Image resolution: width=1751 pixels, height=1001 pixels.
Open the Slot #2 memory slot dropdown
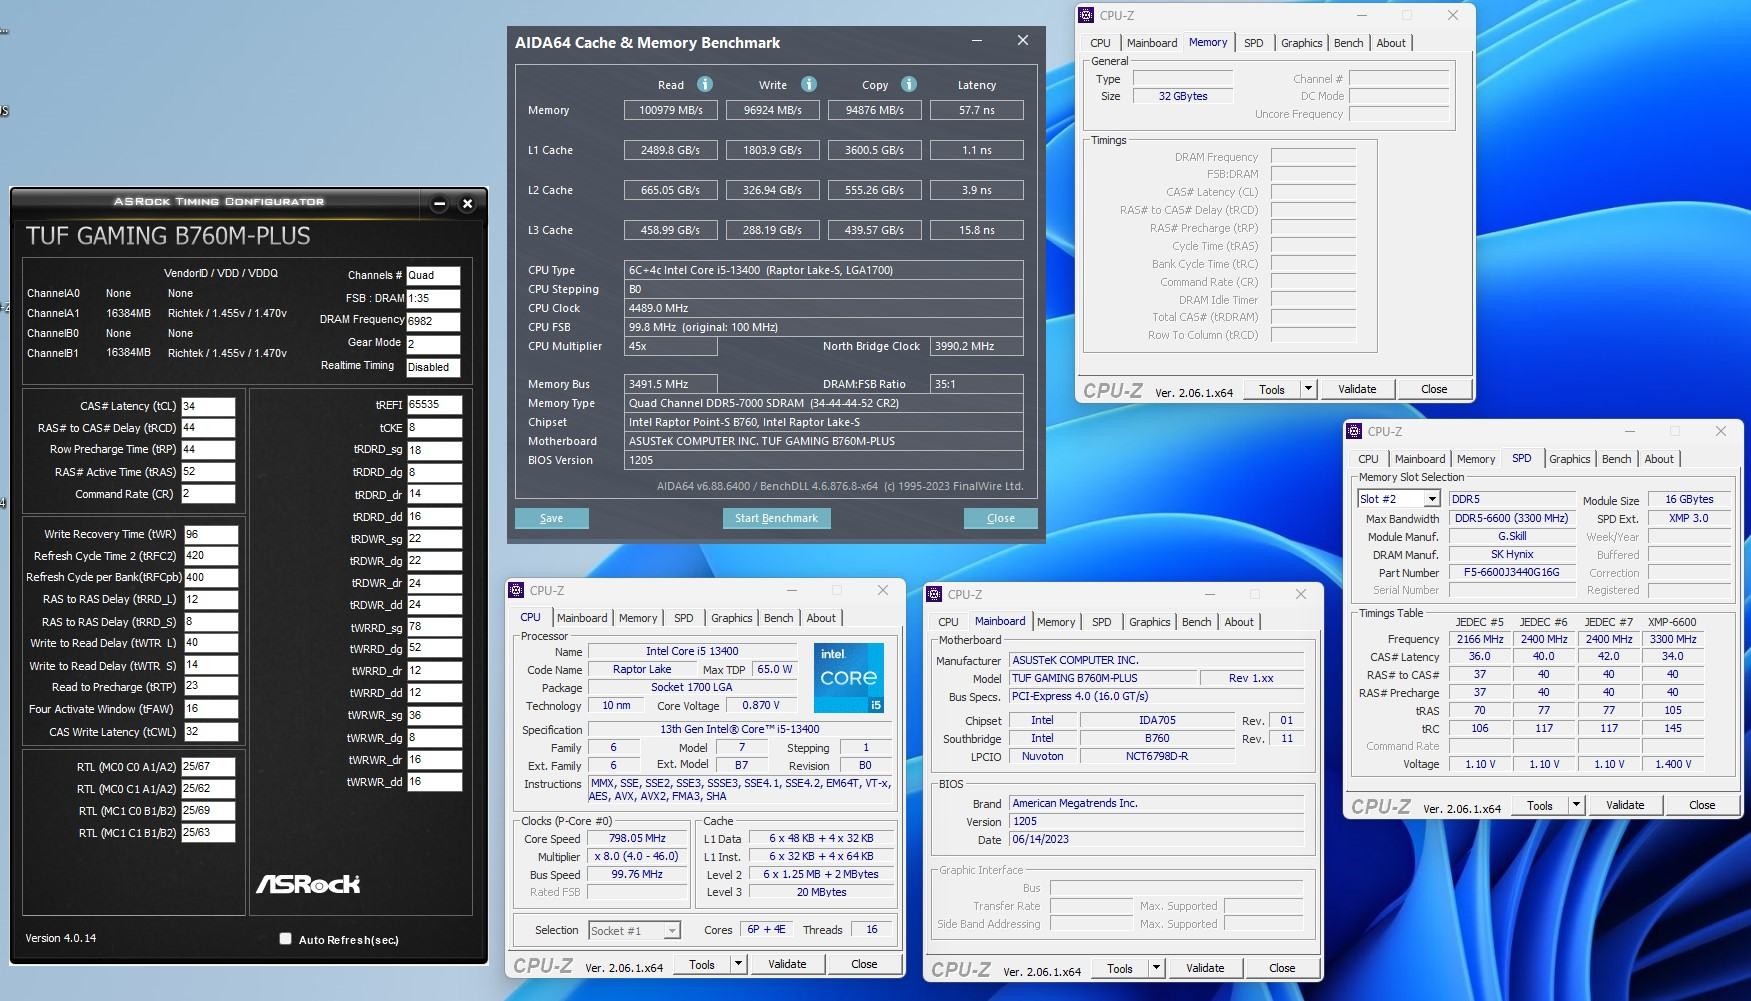(1432, 499)
